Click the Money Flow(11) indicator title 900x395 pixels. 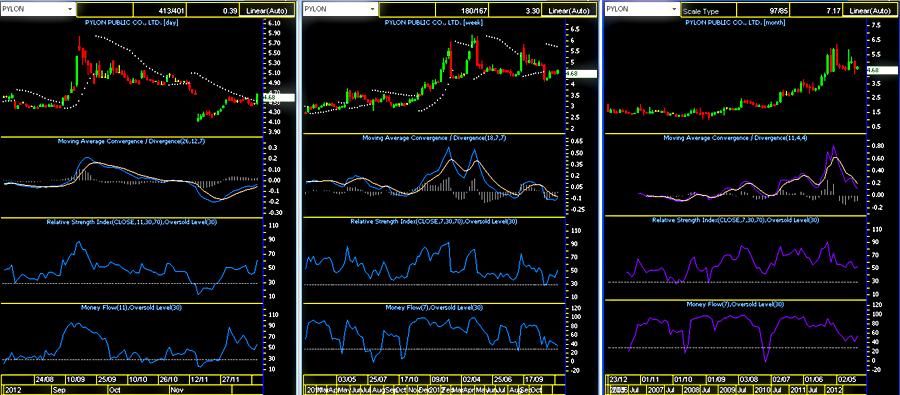(x=132, y=308)
